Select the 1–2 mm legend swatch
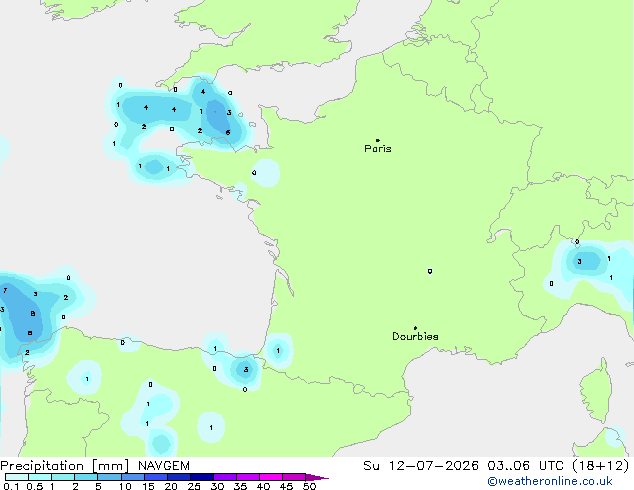Viewport: 634px width, 490px height. [63, 477]
